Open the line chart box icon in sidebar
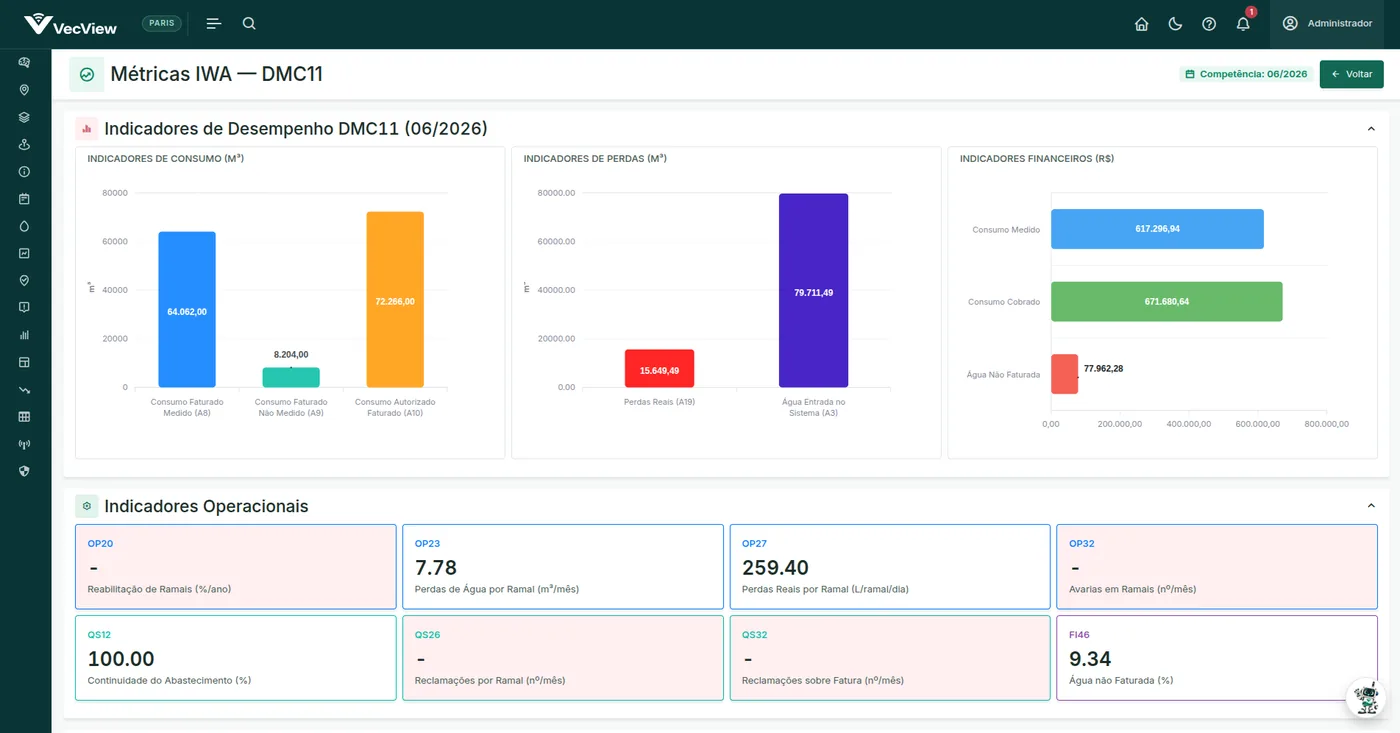This screenshot has width=1400, height=733. pos(24,253)
